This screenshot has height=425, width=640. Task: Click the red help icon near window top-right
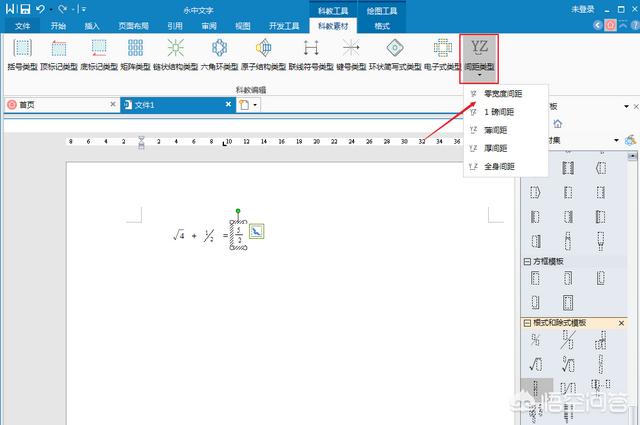[610, 25]
